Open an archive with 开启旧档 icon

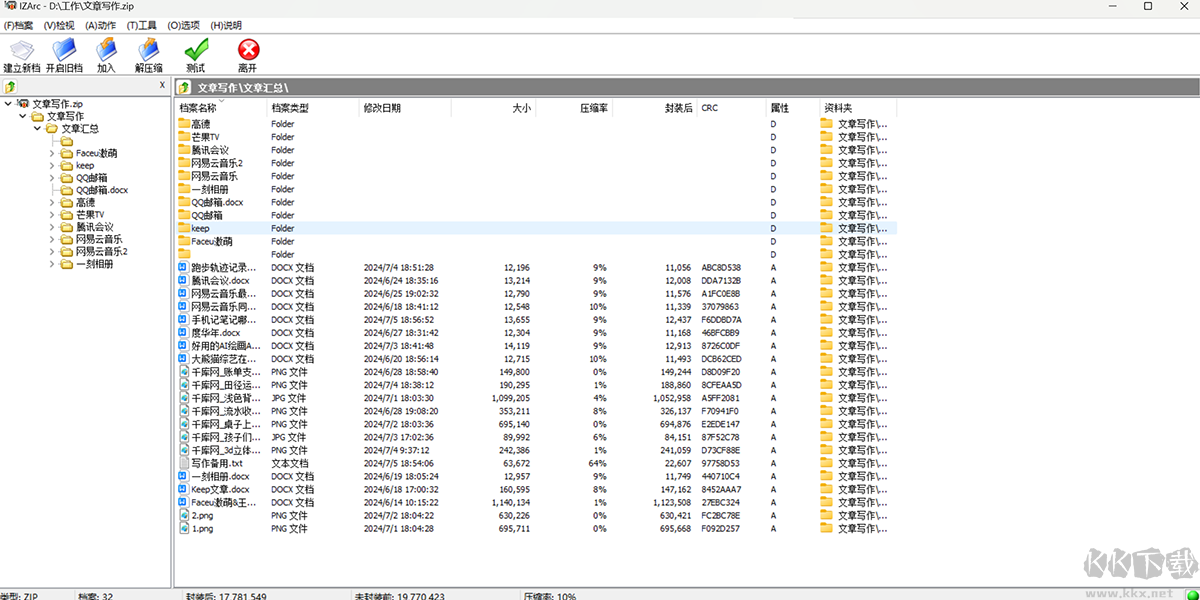[x=64, y=54]
